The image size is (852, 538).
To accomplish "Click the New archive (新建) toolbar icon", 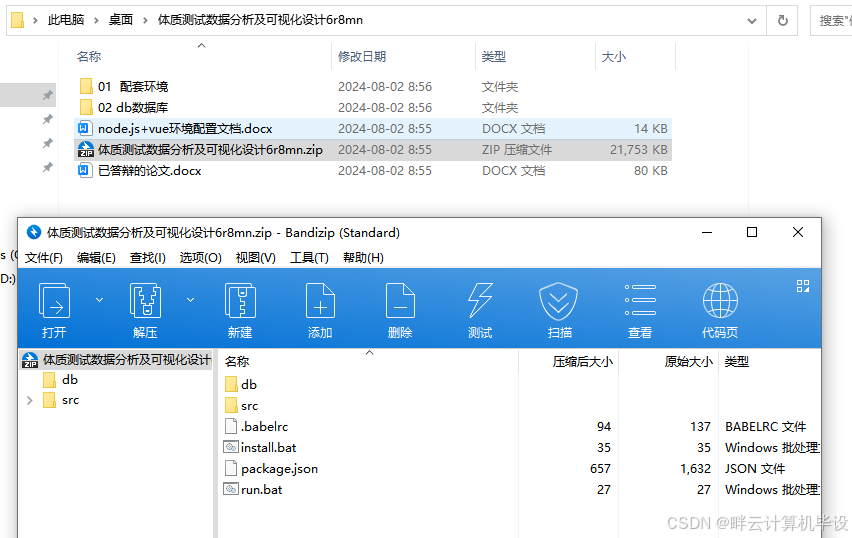I will click(240, 300).
